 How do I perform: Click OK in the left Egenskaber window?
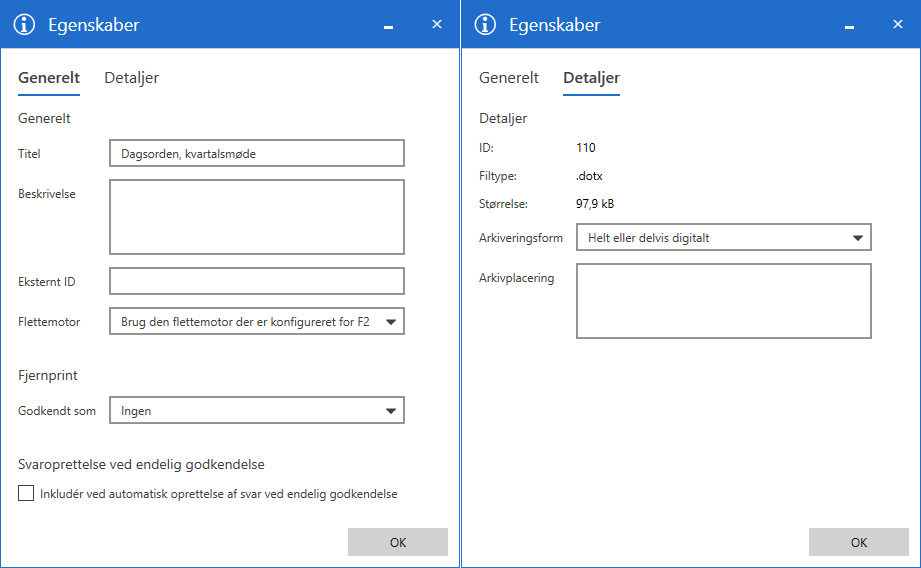398,542
